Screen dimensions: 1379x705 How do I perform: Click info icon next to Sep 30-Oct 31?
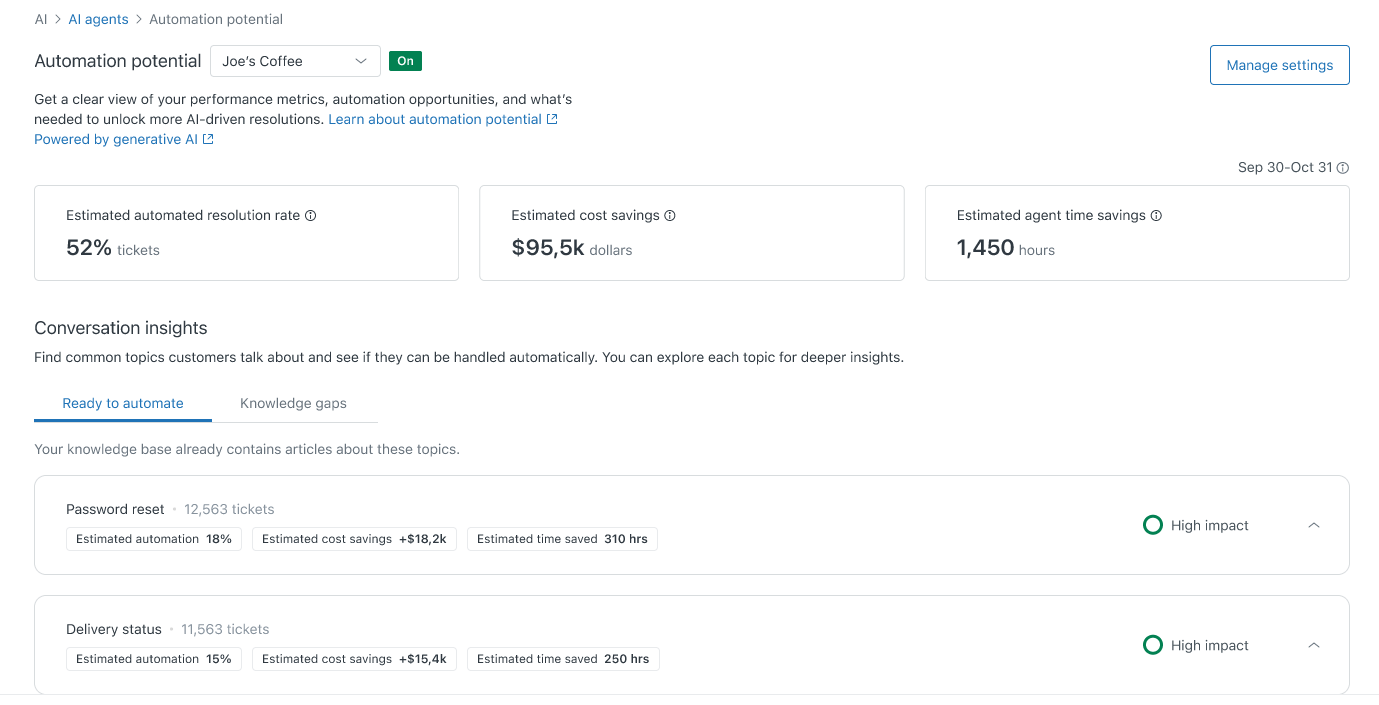pos(1343,168)
